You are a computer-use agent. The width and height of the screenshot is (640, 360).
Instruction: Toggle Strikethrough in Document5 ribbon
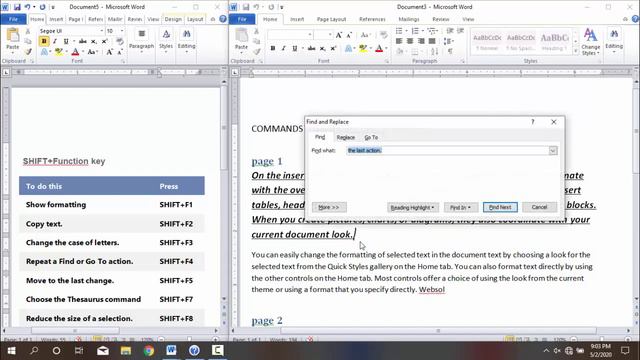pos(83,41)
